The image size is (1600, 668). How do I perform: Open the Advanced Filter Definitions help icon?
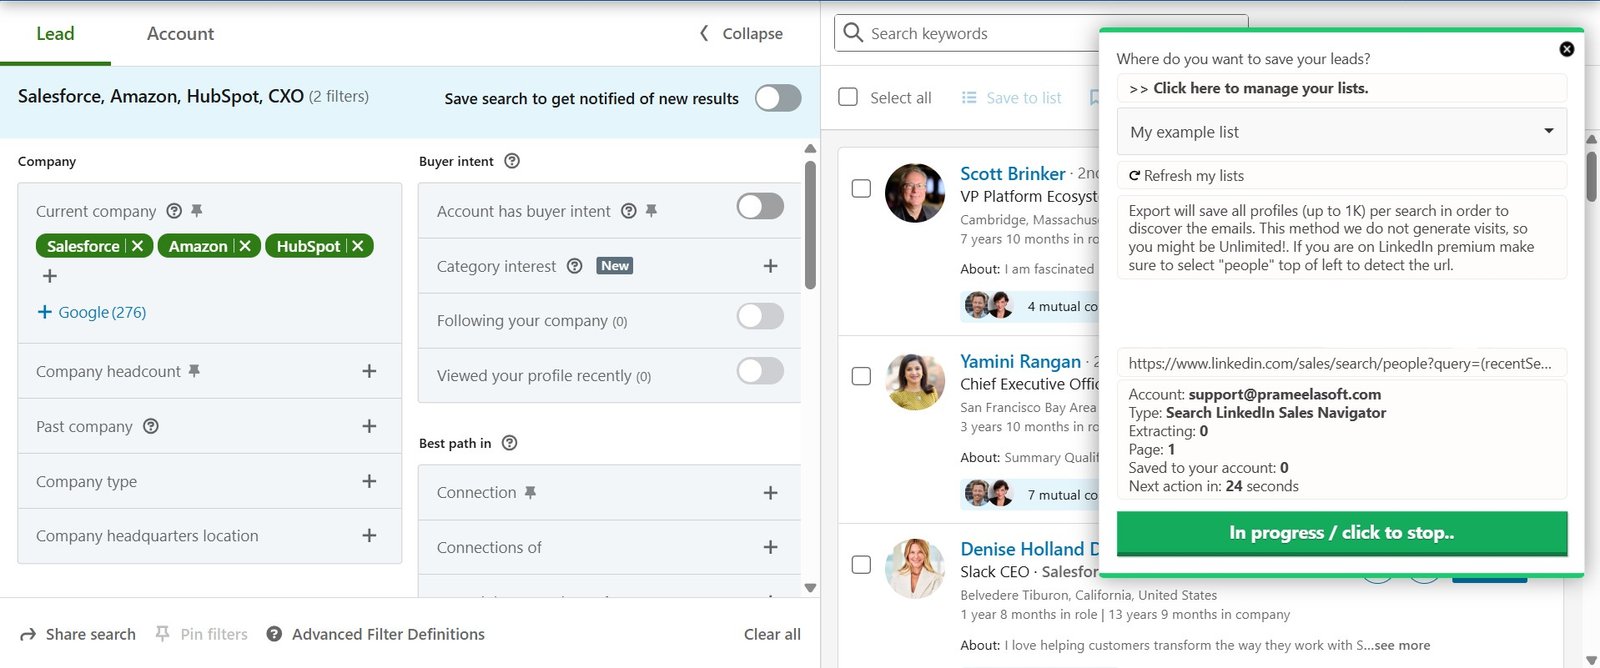click(x=274, y=634)
